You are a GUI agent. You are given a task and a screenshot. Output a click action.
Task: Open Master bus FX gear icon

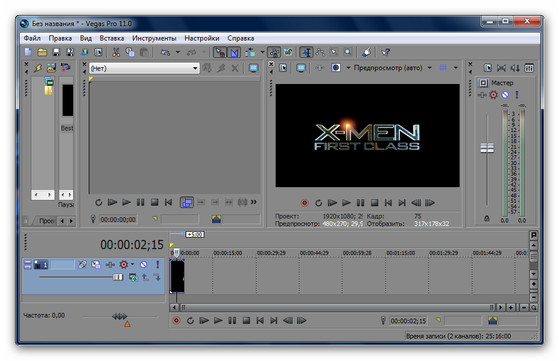click(494, 95)
